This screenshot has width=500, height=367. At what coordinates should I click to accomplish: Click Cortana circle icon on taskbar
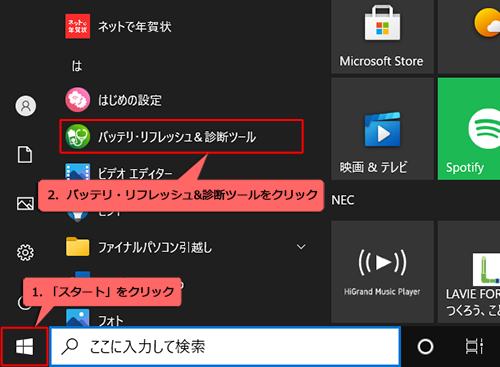pyautogui.click(x=425, y=347)
